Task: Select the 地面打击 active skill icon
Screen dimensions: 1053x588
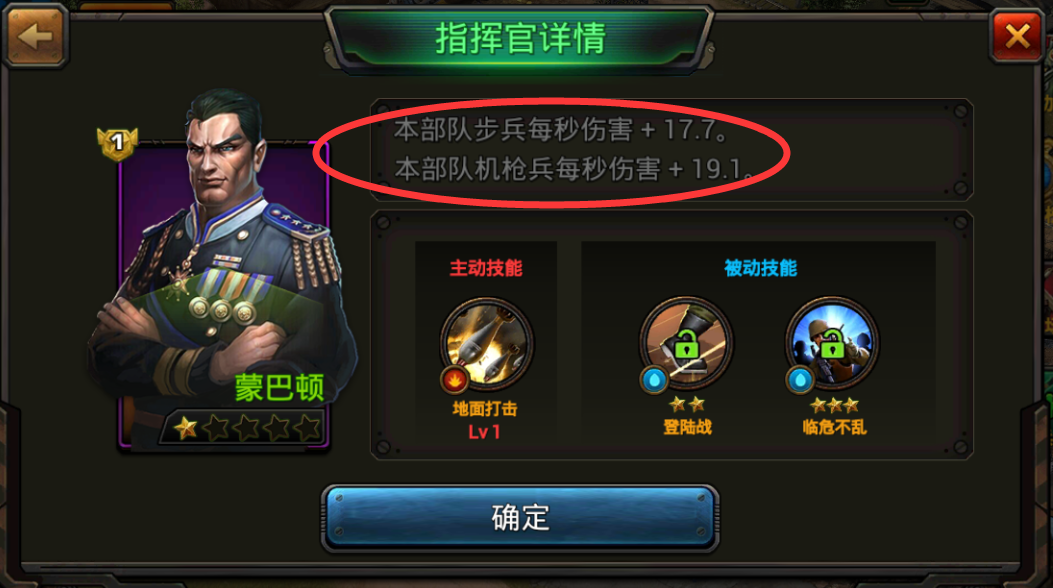Action: pos(487,344)
